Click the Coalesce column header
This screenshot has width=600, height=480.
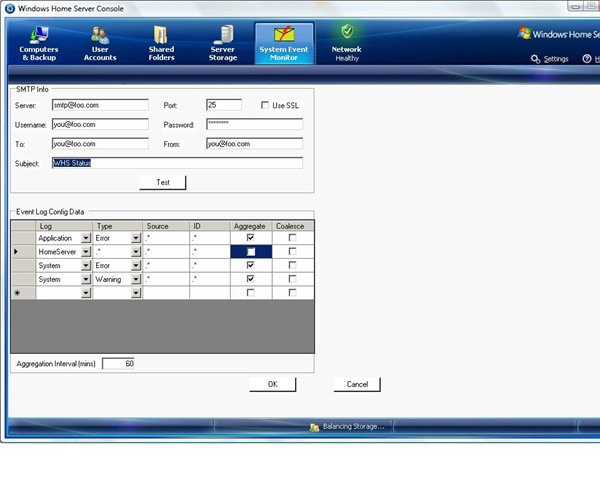click(293, 226)
